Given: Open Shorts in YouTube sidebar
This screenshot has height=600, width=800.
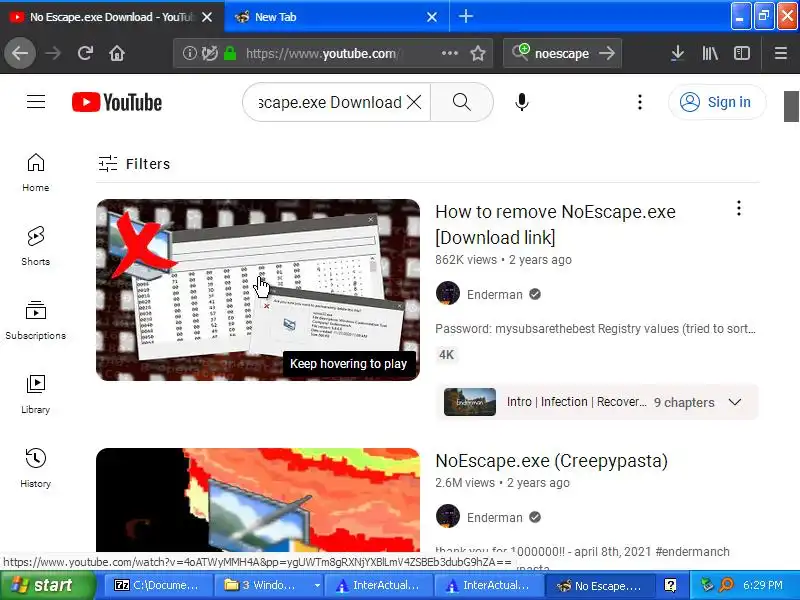Looking at the screenshot, I should coord(36,246).
